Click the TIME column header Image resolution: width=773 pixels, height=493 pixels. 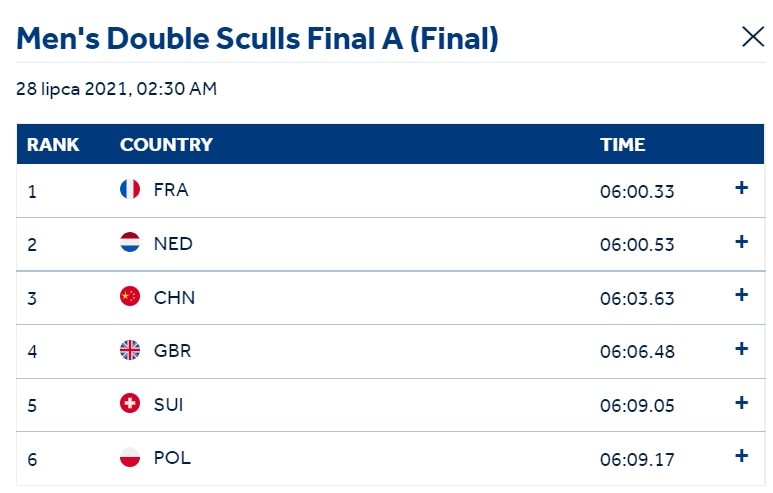[623, 144]
